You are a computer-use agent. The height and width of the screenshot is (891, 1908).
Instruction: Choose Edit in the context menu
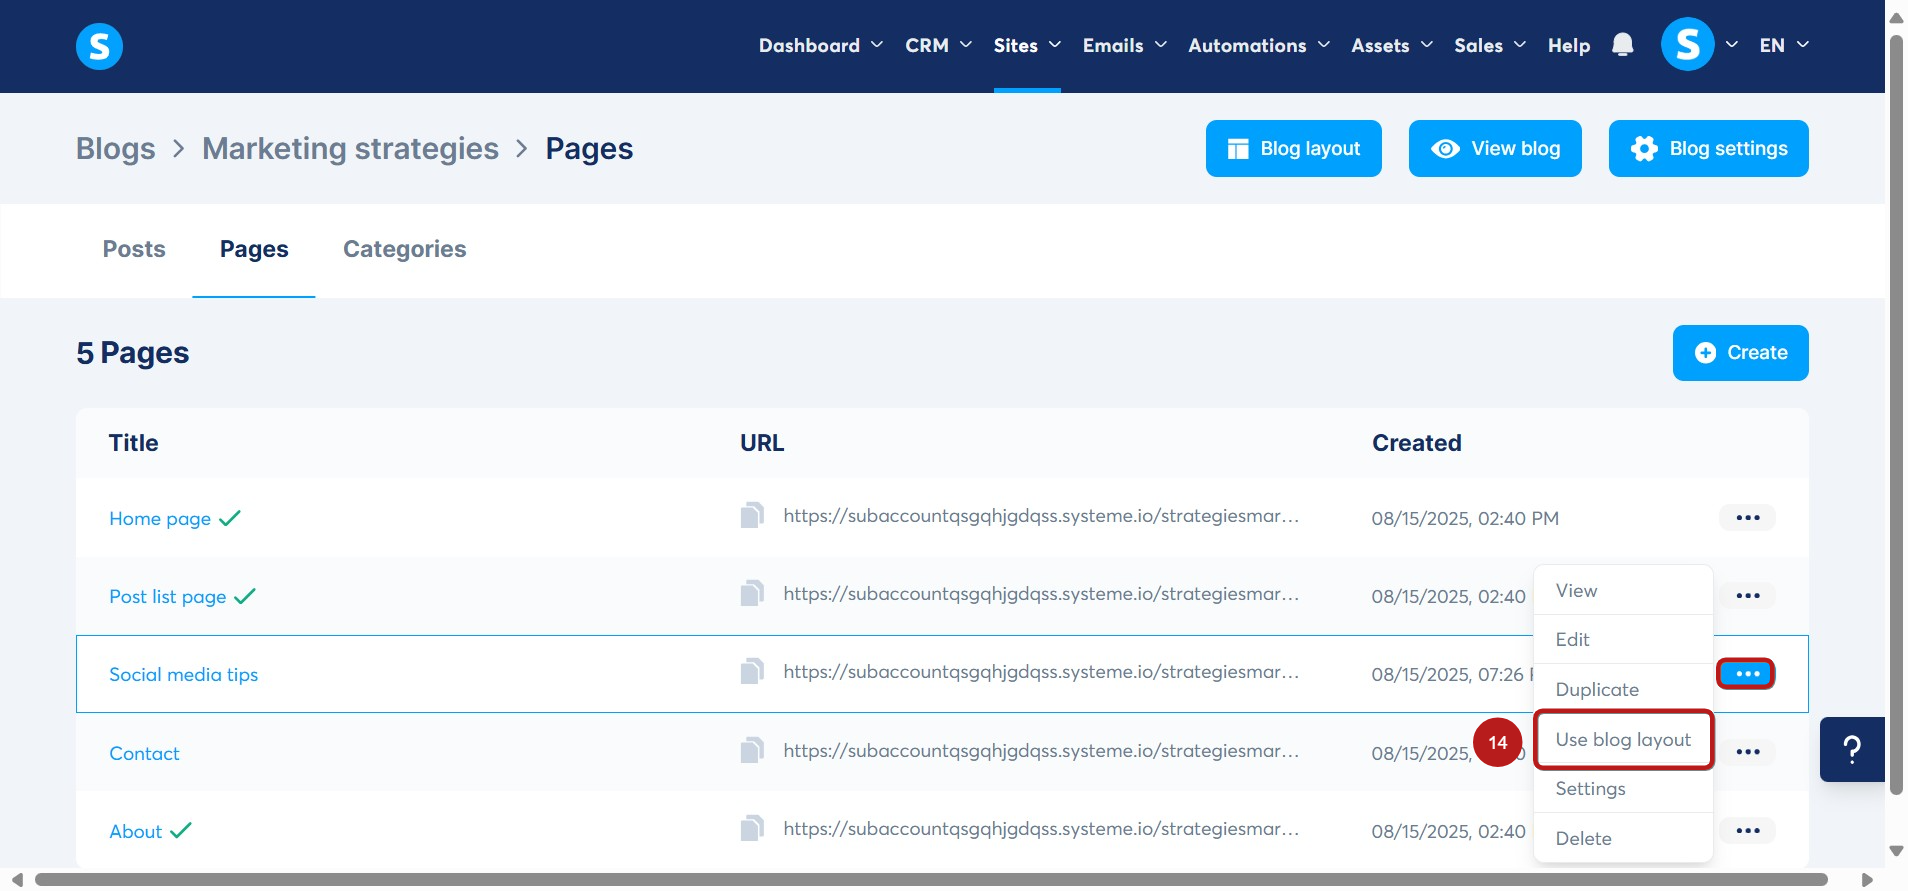tap(1623, 640)
